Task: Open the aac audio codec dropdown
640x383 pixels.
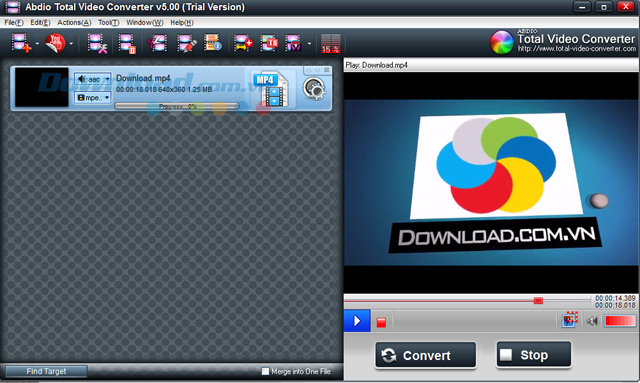Action: click(x=93, y=79)
